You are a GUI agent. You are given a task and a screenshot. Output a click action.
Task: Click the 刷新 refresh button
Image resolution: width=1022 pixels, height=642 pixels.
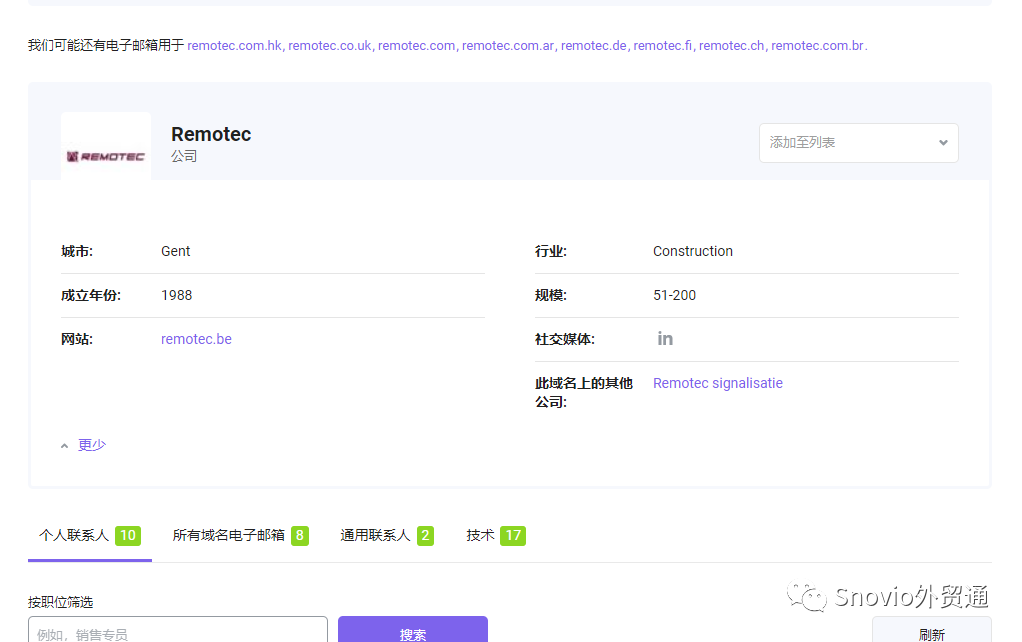(x=931, y=630)
